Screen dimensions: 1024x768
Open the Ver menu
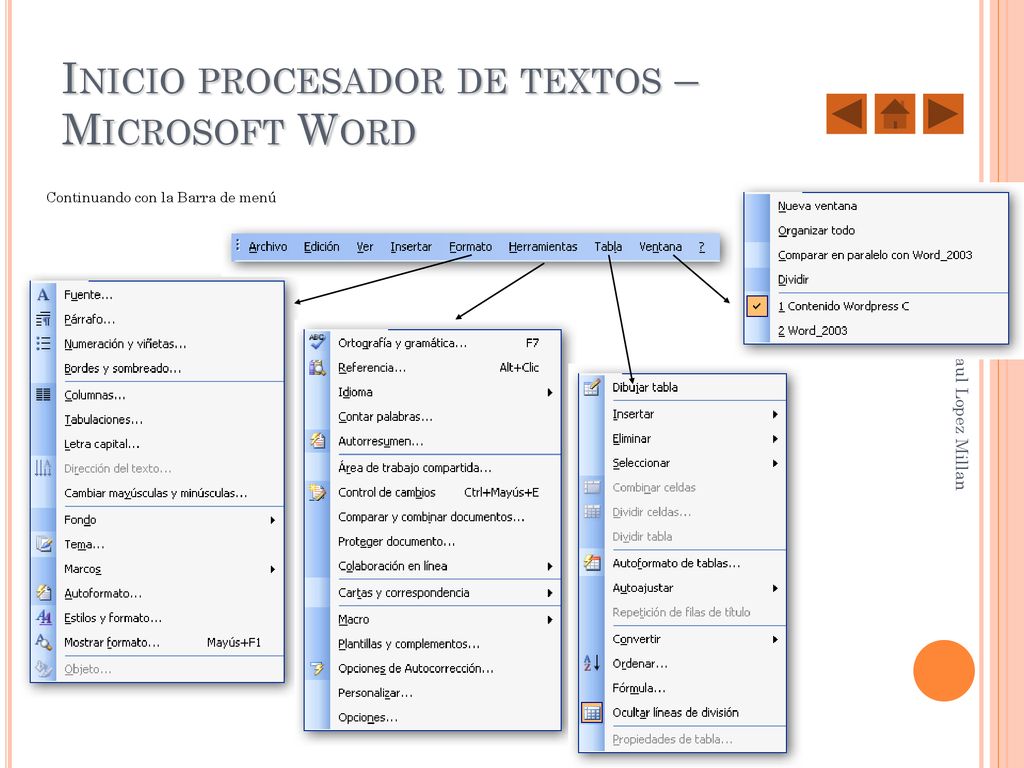pos(364,247)
